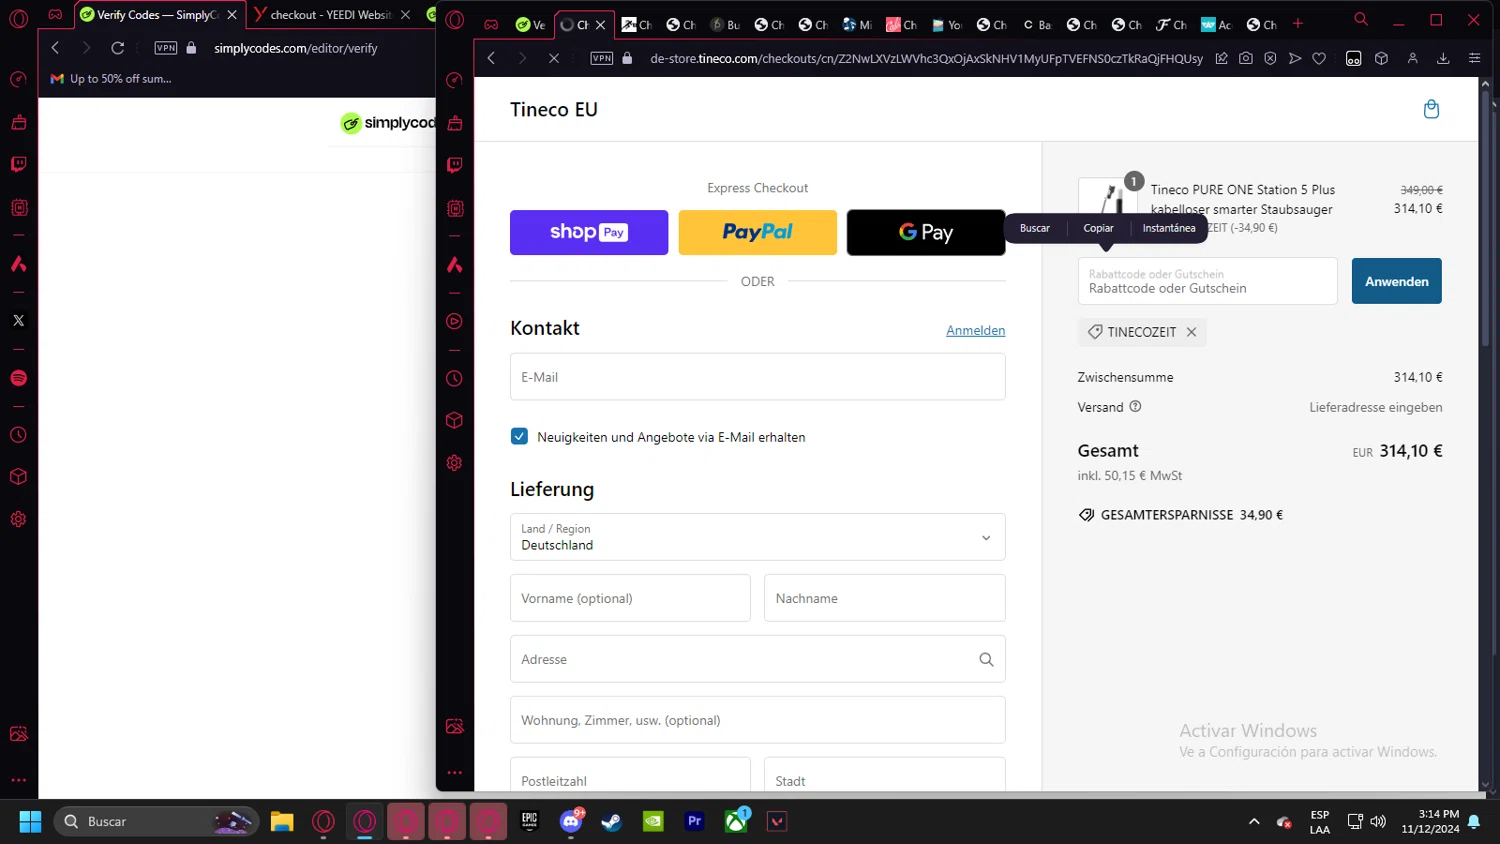Pay with Google Pay button
Viewport: 1500px width, 844px height.
(926, 232)
